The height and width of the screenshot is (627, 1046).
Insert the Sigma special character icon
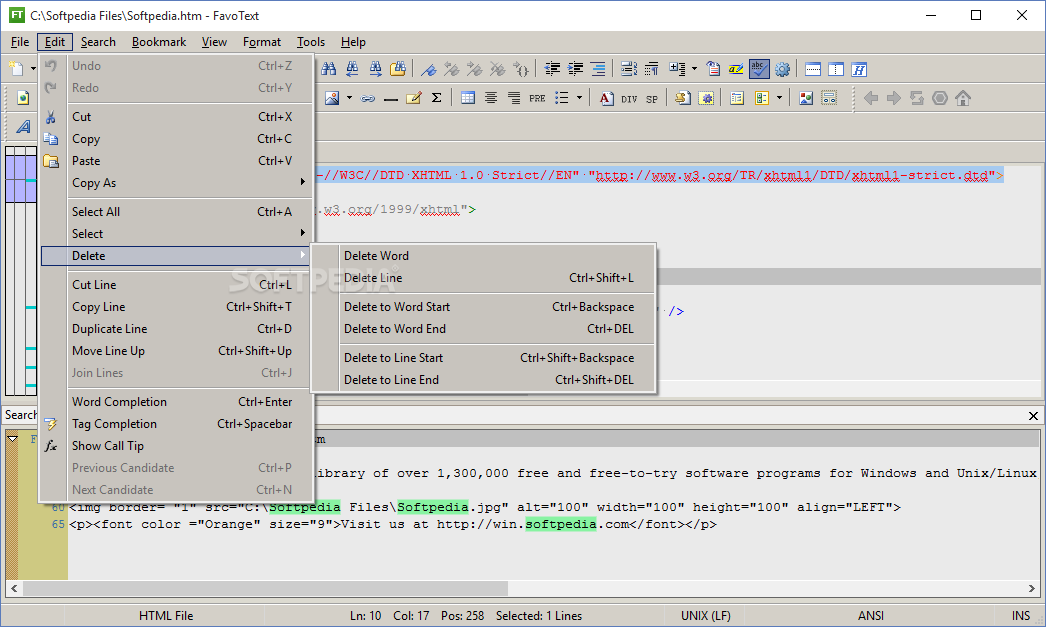(437, 98)
